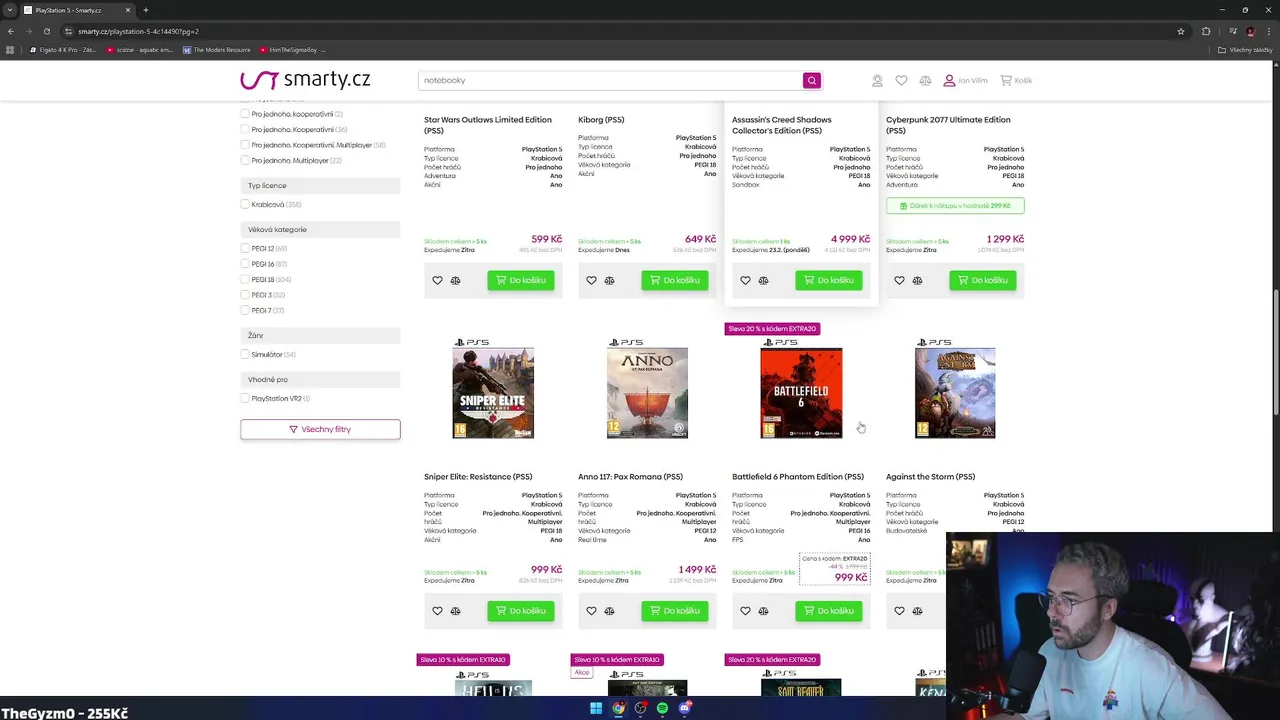
Task: Reload the page in the browser
Action: [46, 31]
